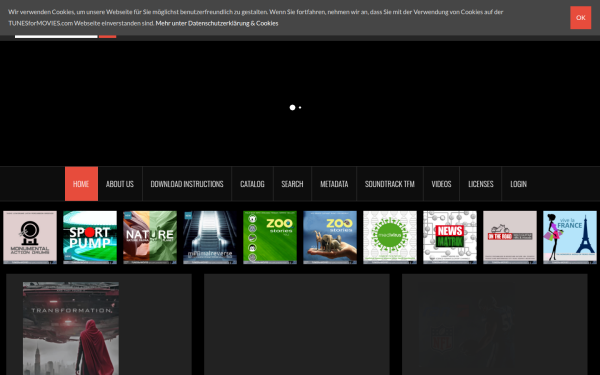600x375 pixels.
Task: Open the CATALOG menu item
Action: 252,184
